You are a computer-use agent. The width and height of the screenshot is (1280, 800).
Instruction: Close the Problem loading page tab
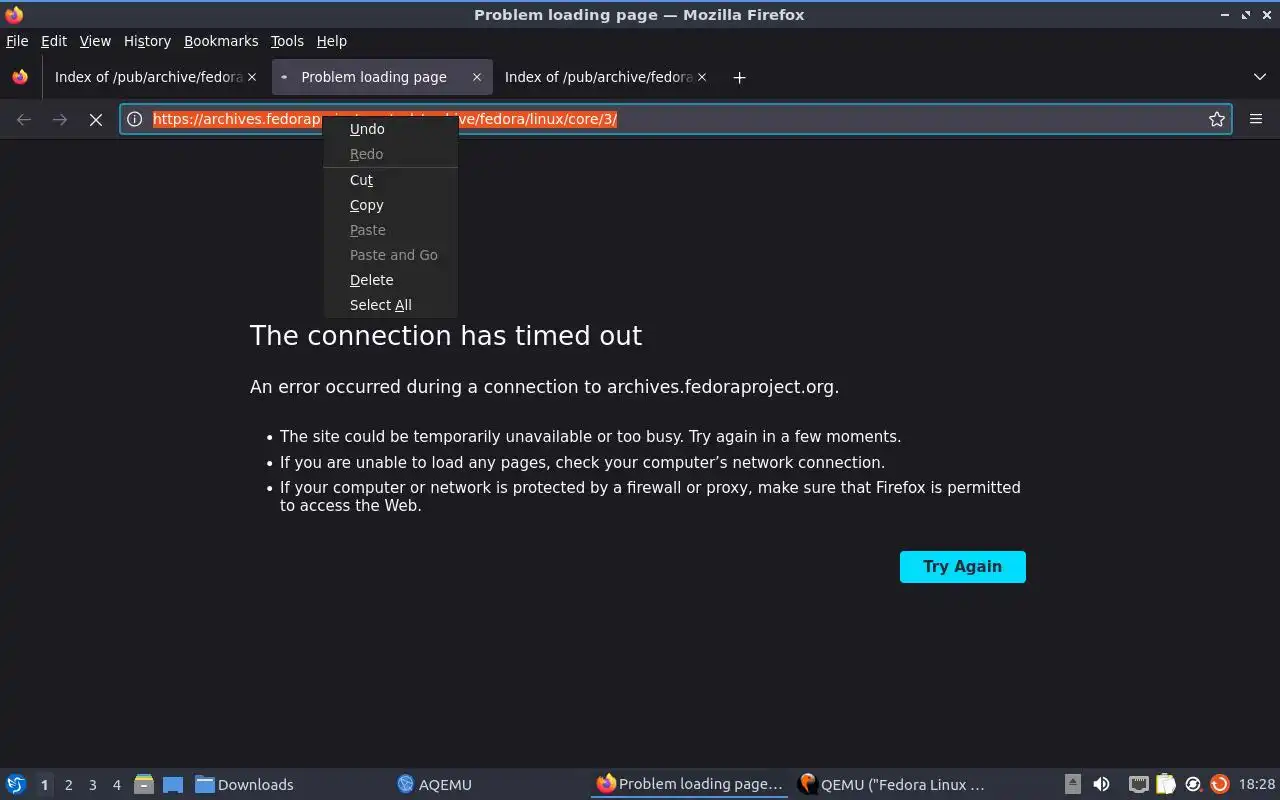[x=477, y=77]
